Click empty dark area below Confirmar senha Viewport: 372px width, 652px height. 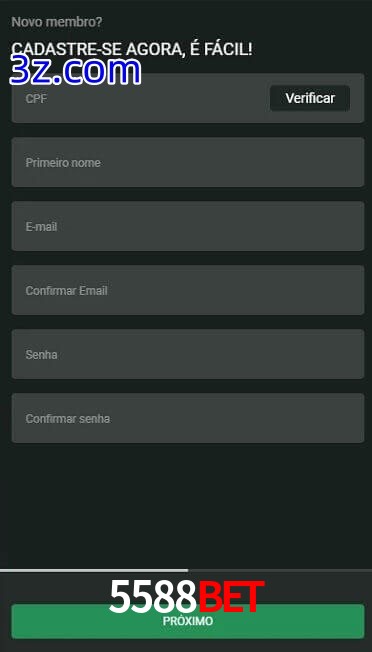188,505
